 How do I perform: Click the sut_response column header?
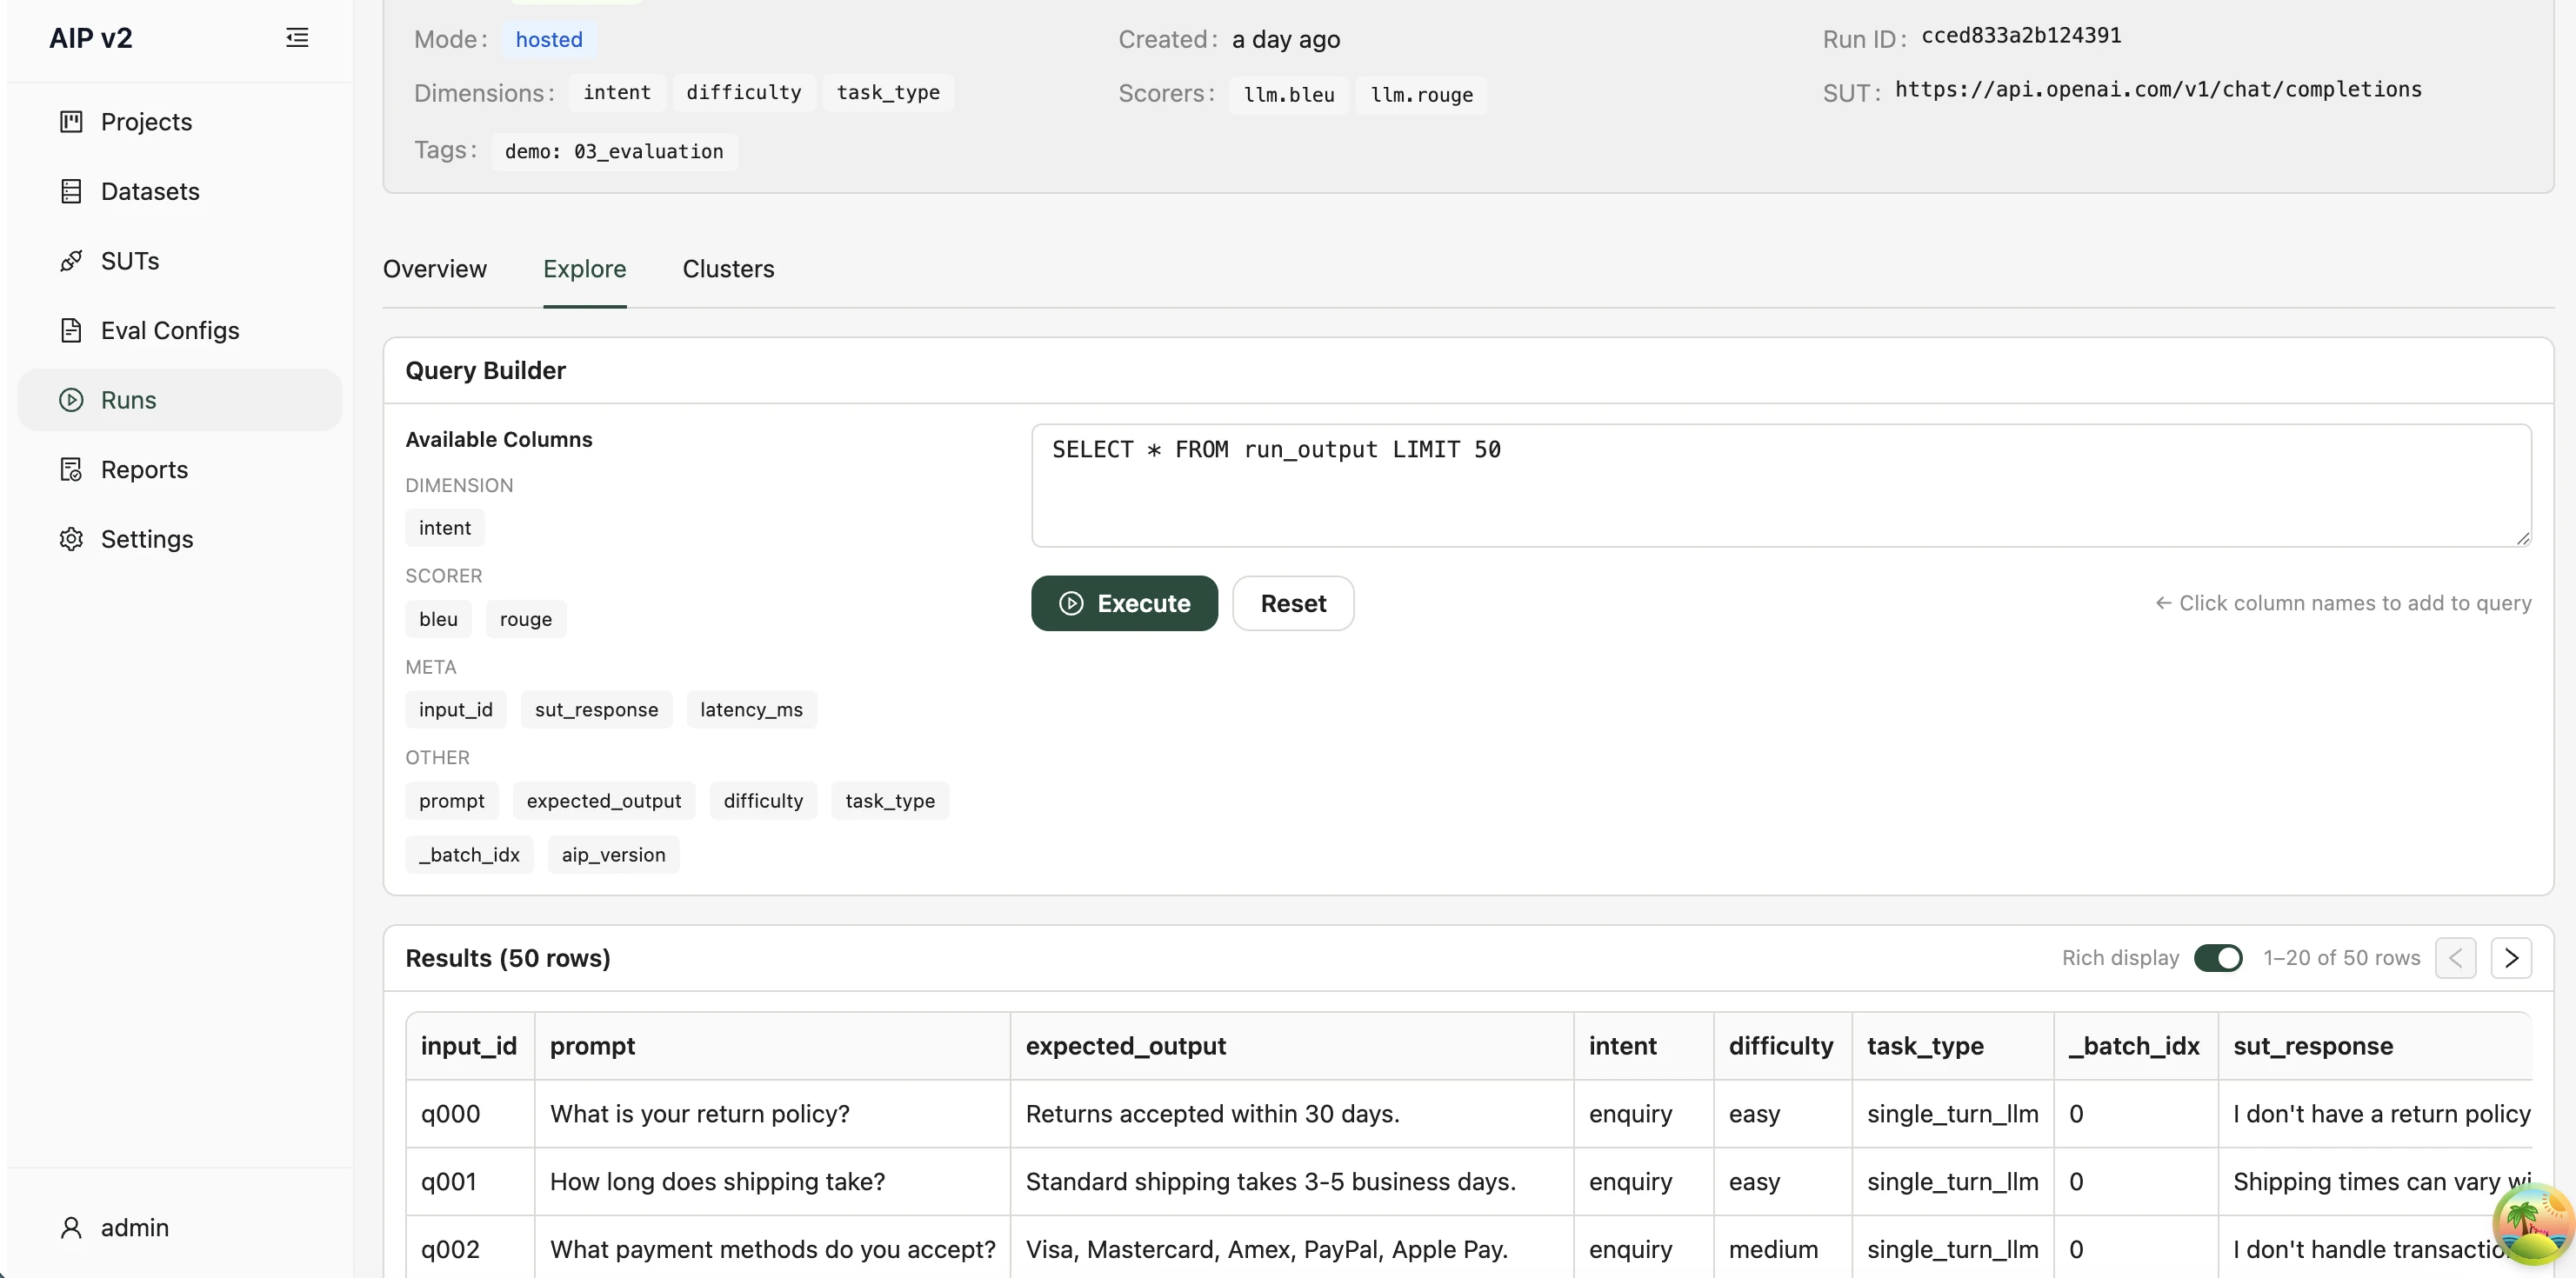(2376, 1046)
